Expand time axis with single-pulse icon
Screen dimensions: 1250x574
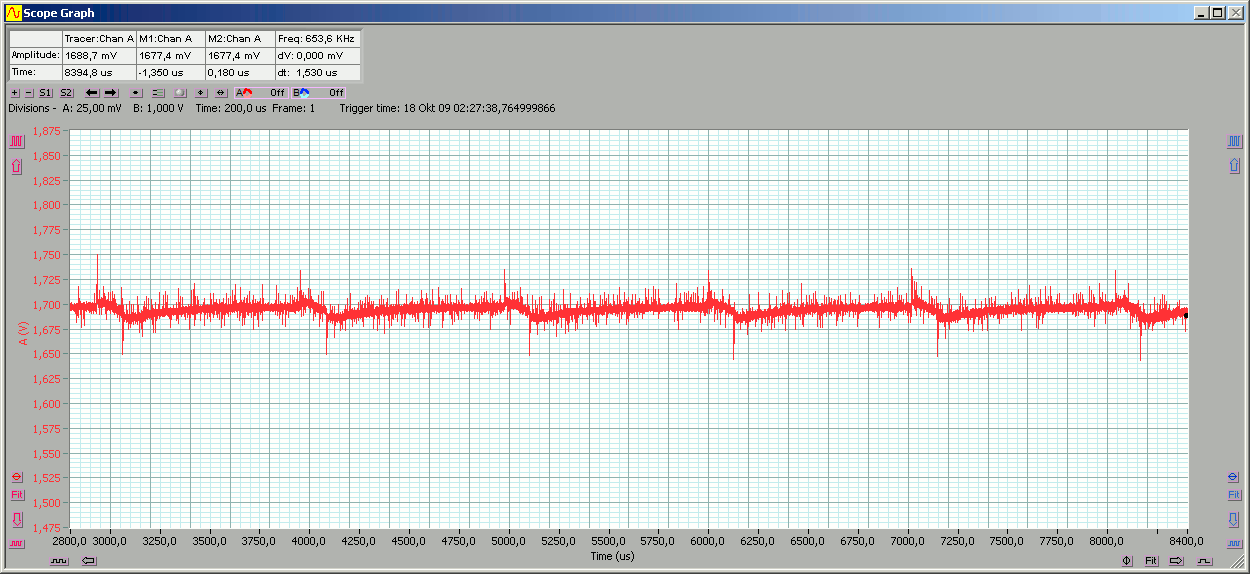pos(1205,561)
